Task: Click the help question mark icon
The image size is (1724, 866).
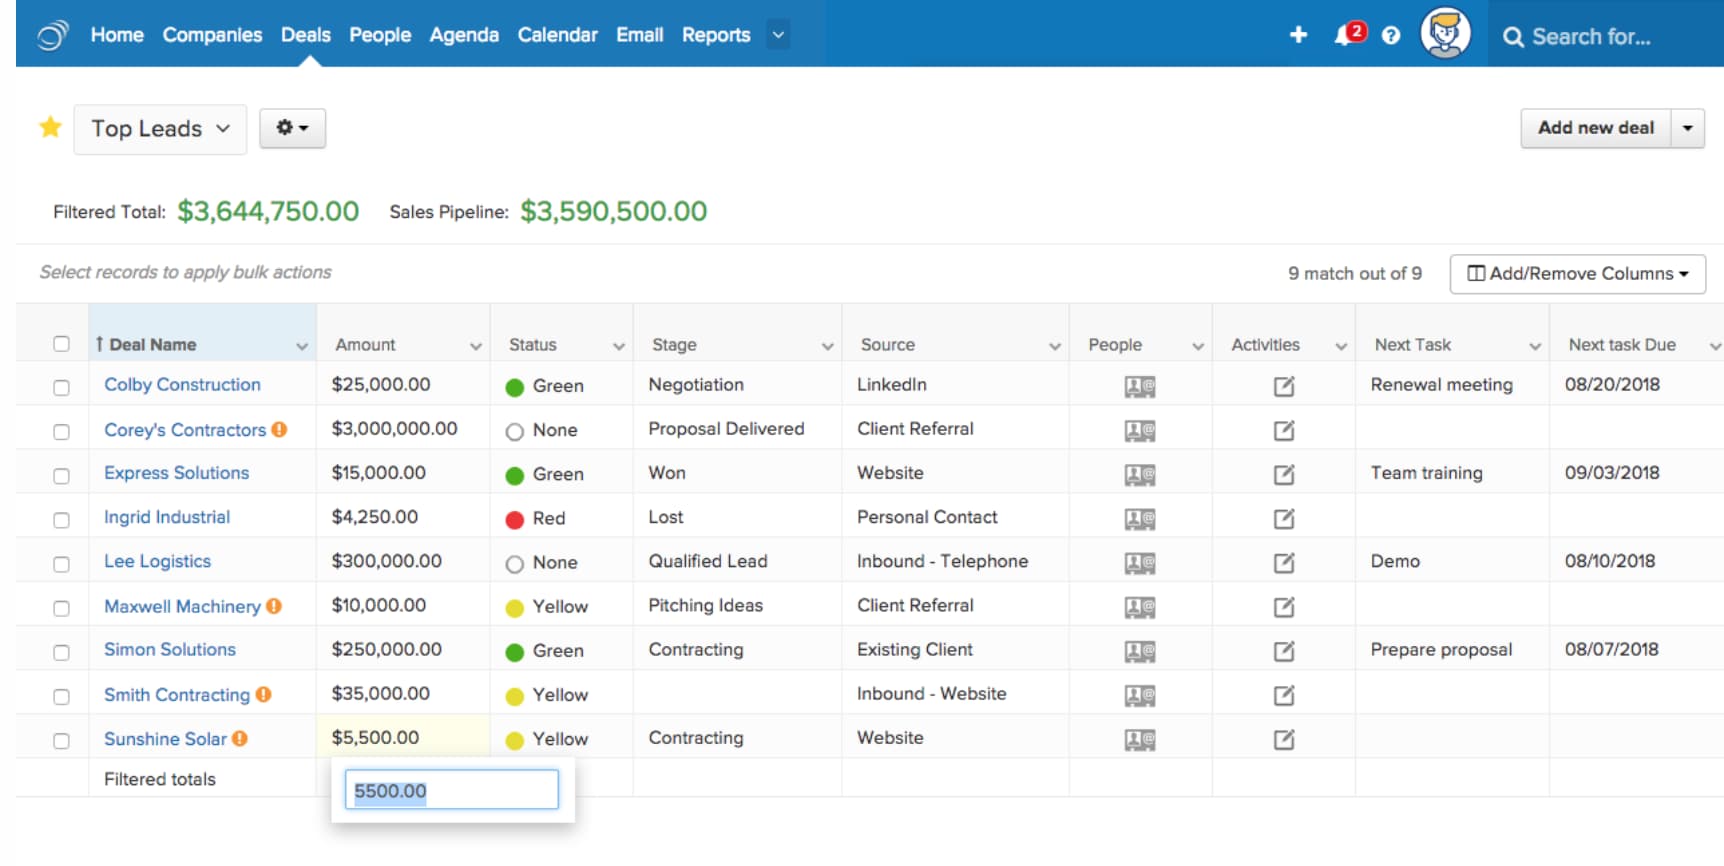Action: tap(1390, 36)
